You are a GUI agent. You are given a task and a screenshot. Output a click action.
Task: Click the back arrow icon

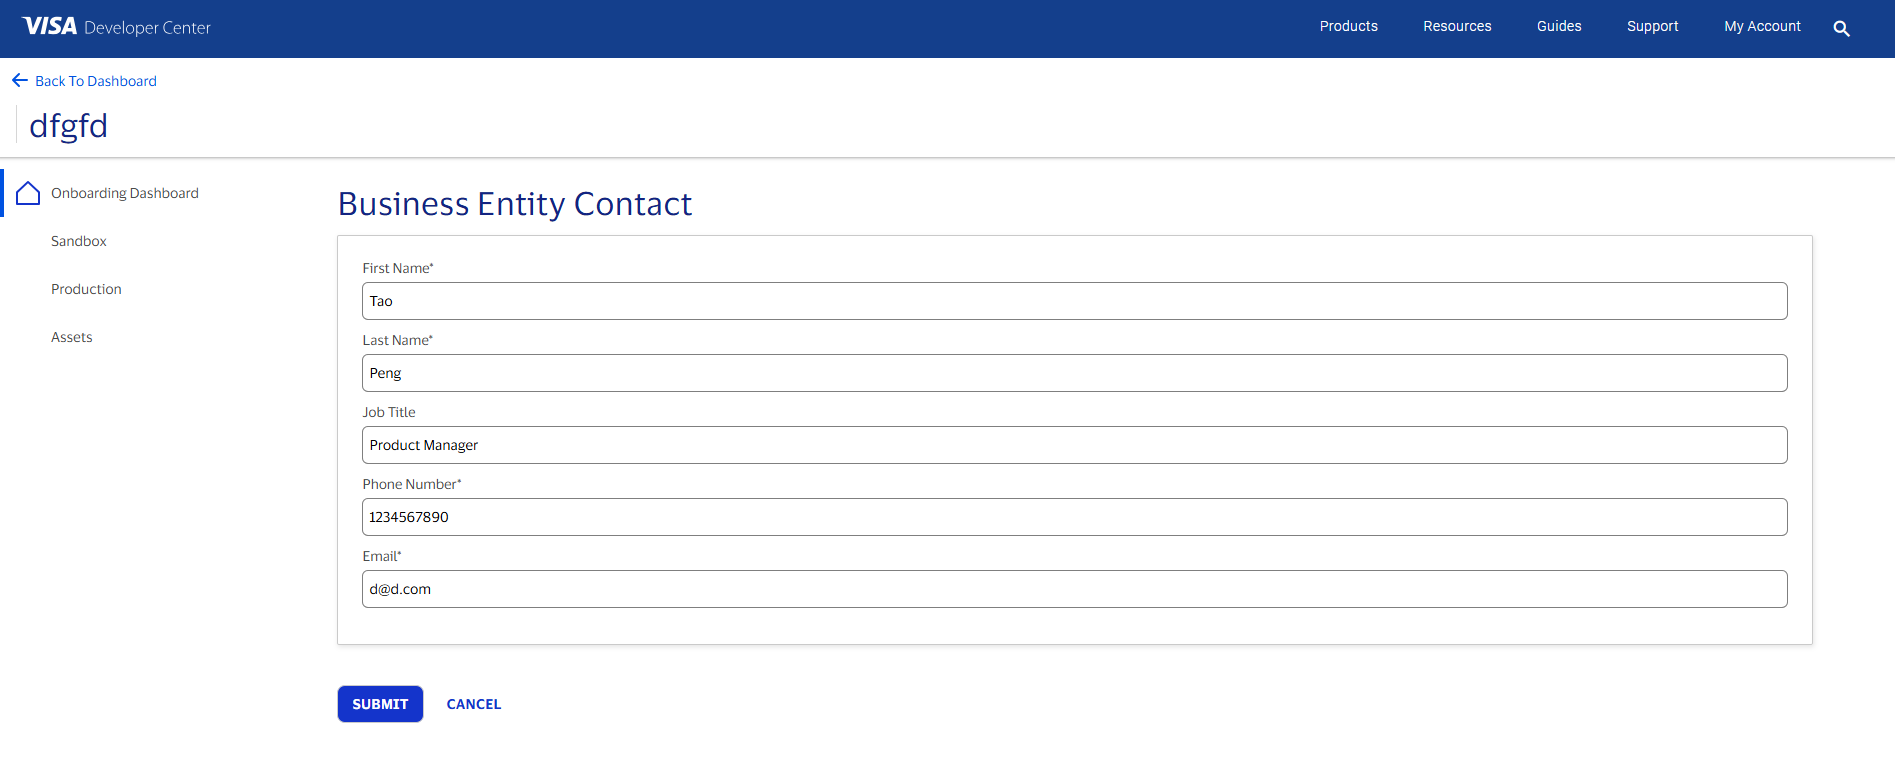coord(20,80)
